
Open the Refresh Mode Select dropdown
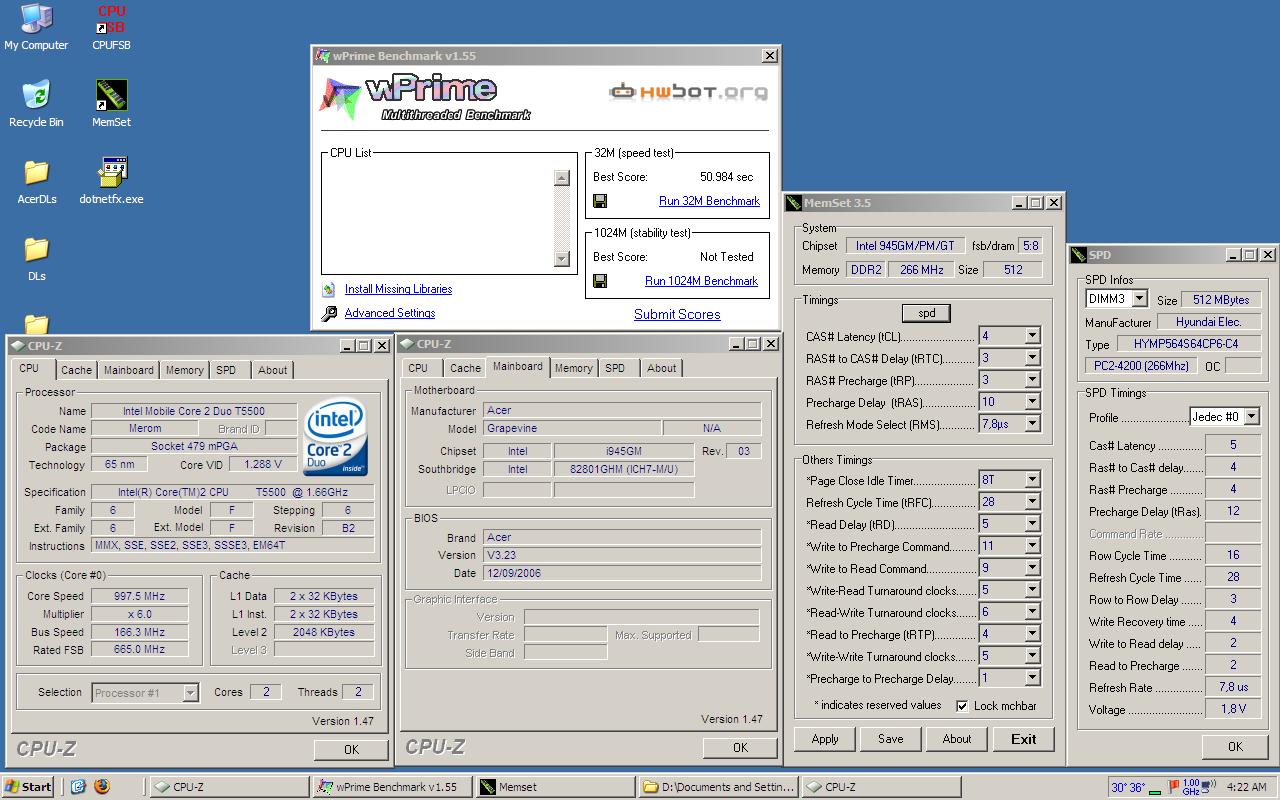click(x=1032, y=424)
